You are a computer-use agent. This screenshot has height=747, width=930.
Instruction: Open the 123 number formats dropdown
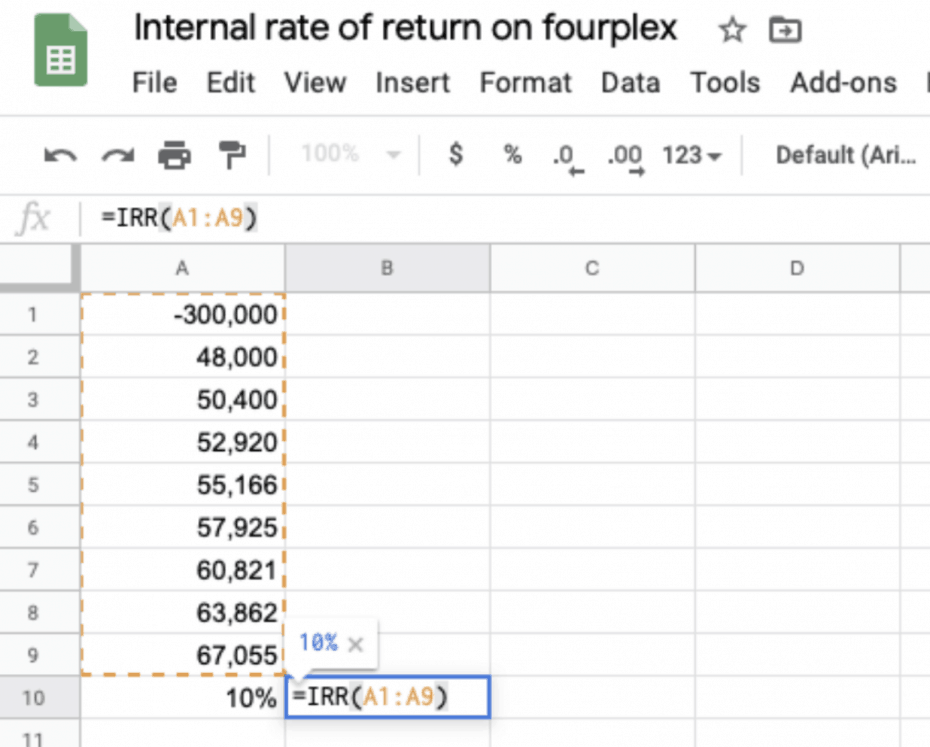pyautogui.click(x=692, y=155)
